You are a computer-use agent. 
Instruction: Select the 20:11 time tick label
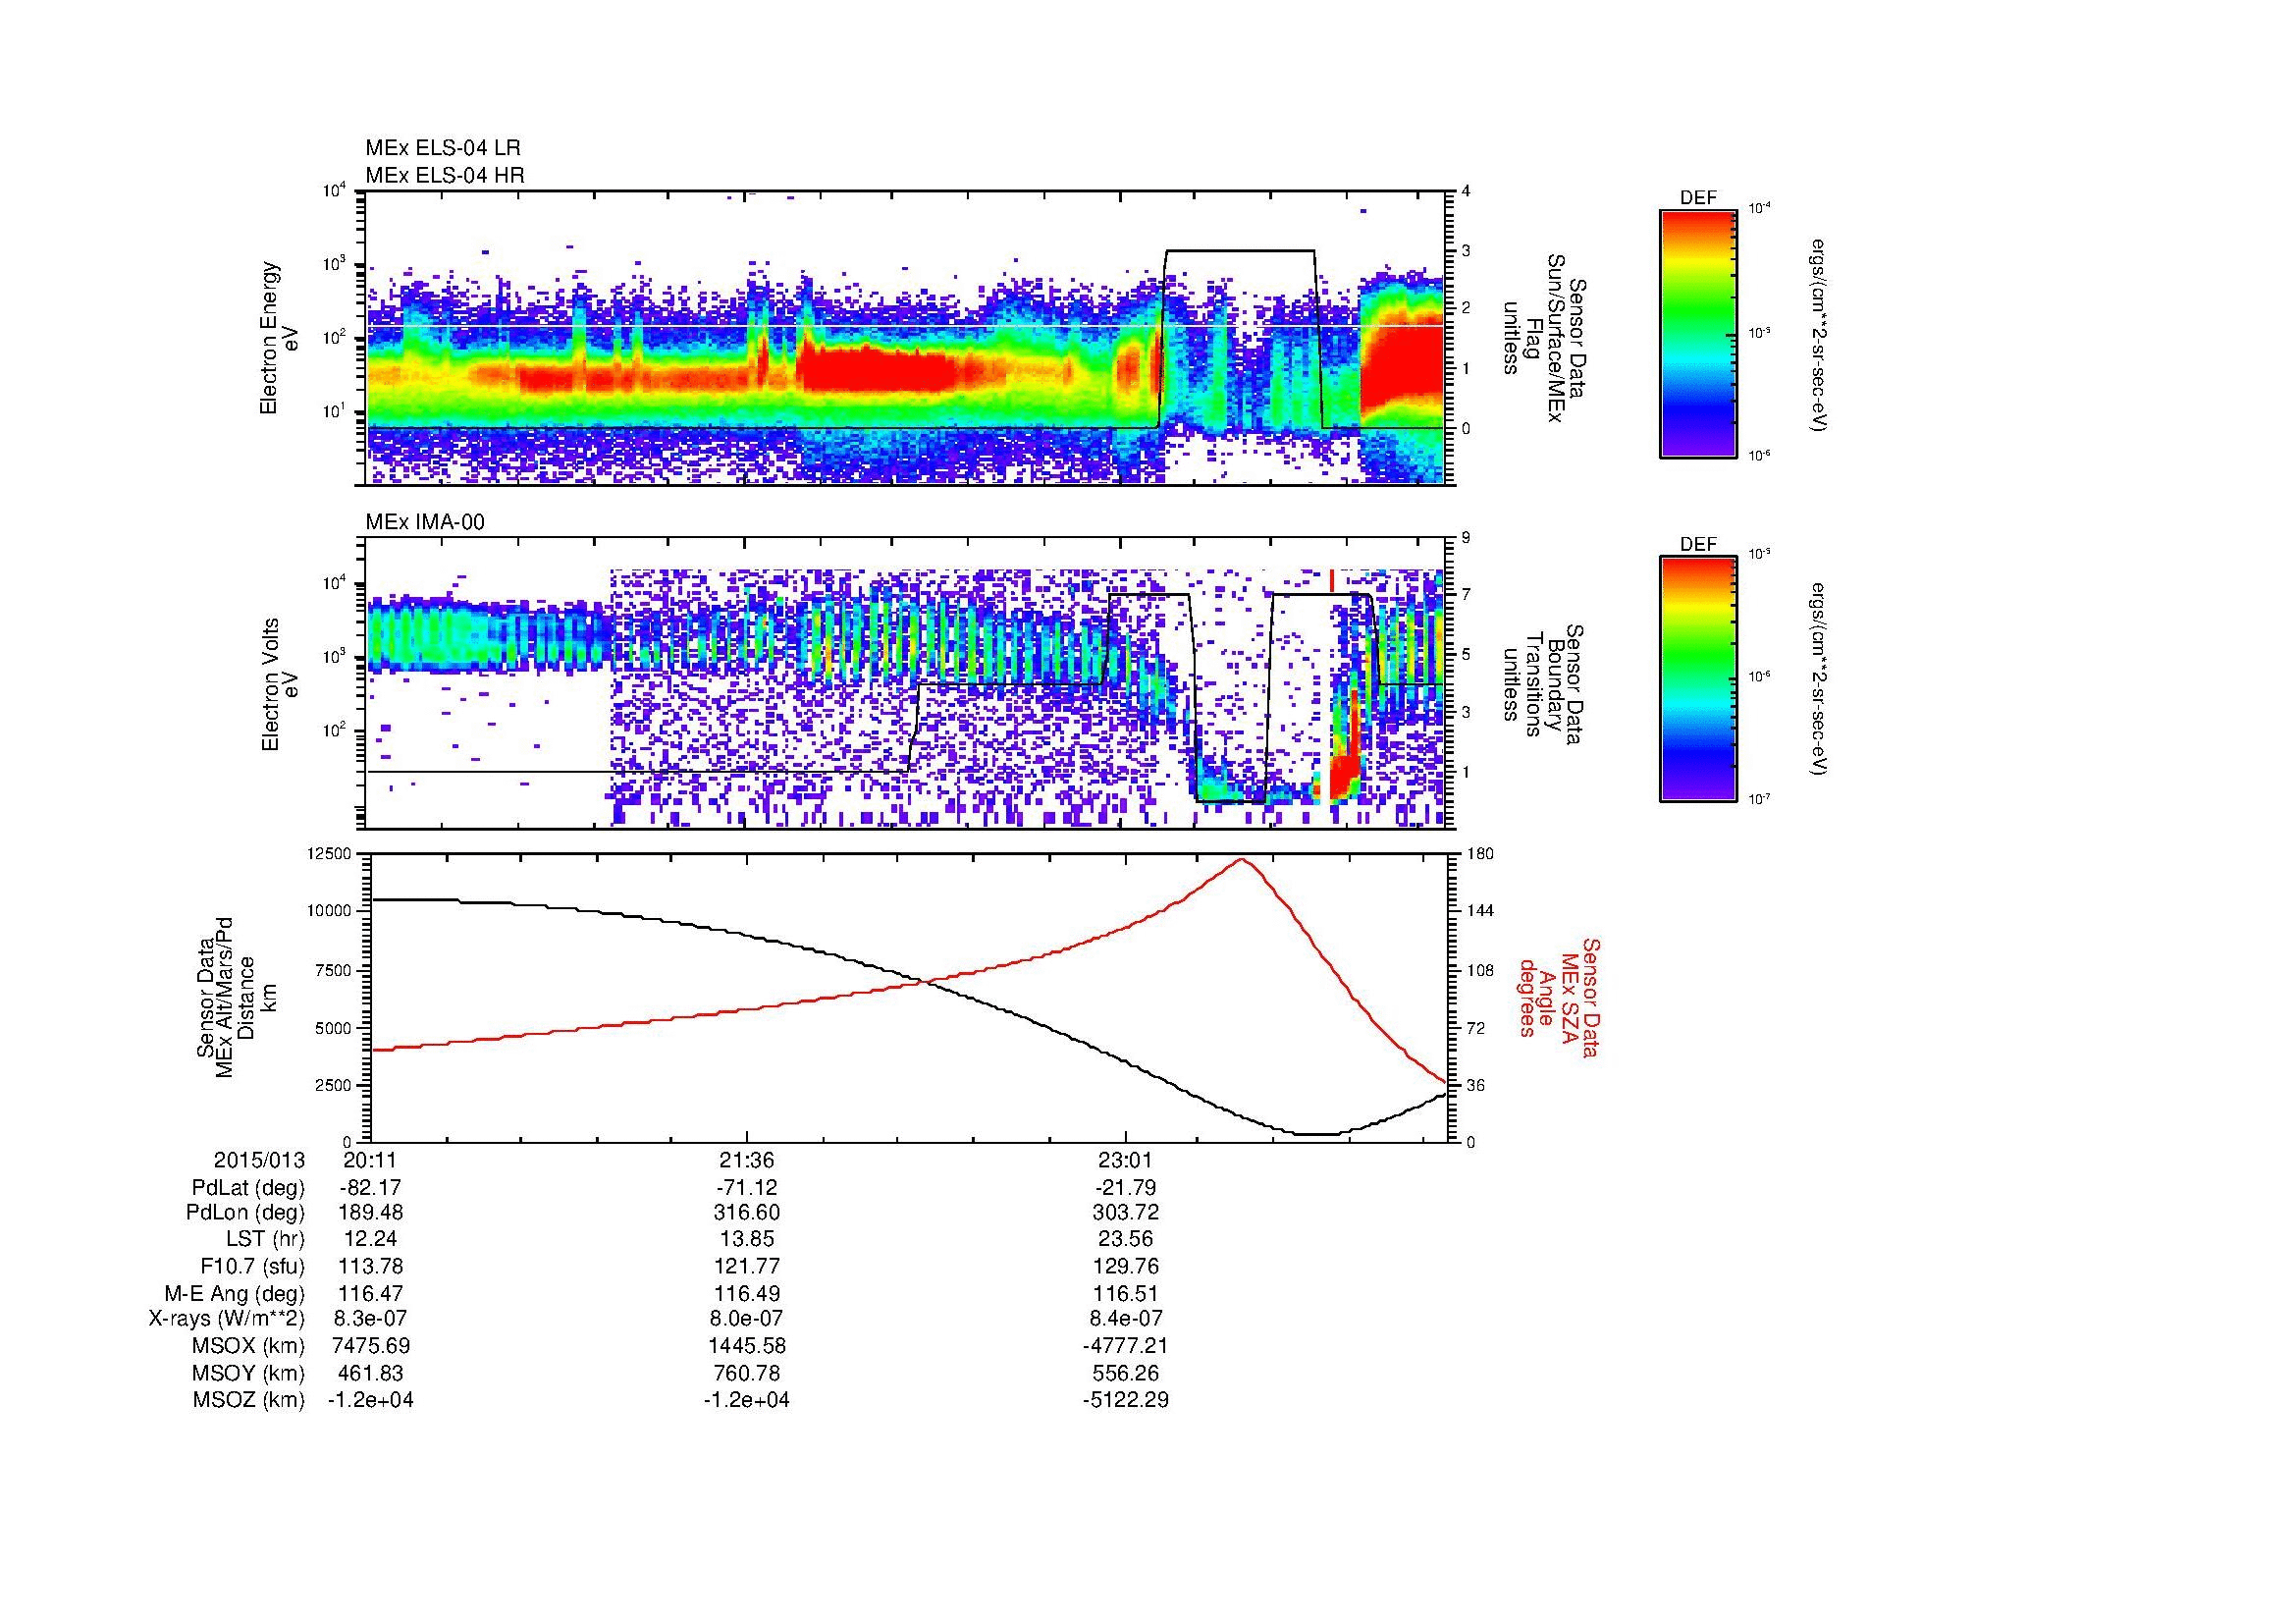[x=371, y=1161]
